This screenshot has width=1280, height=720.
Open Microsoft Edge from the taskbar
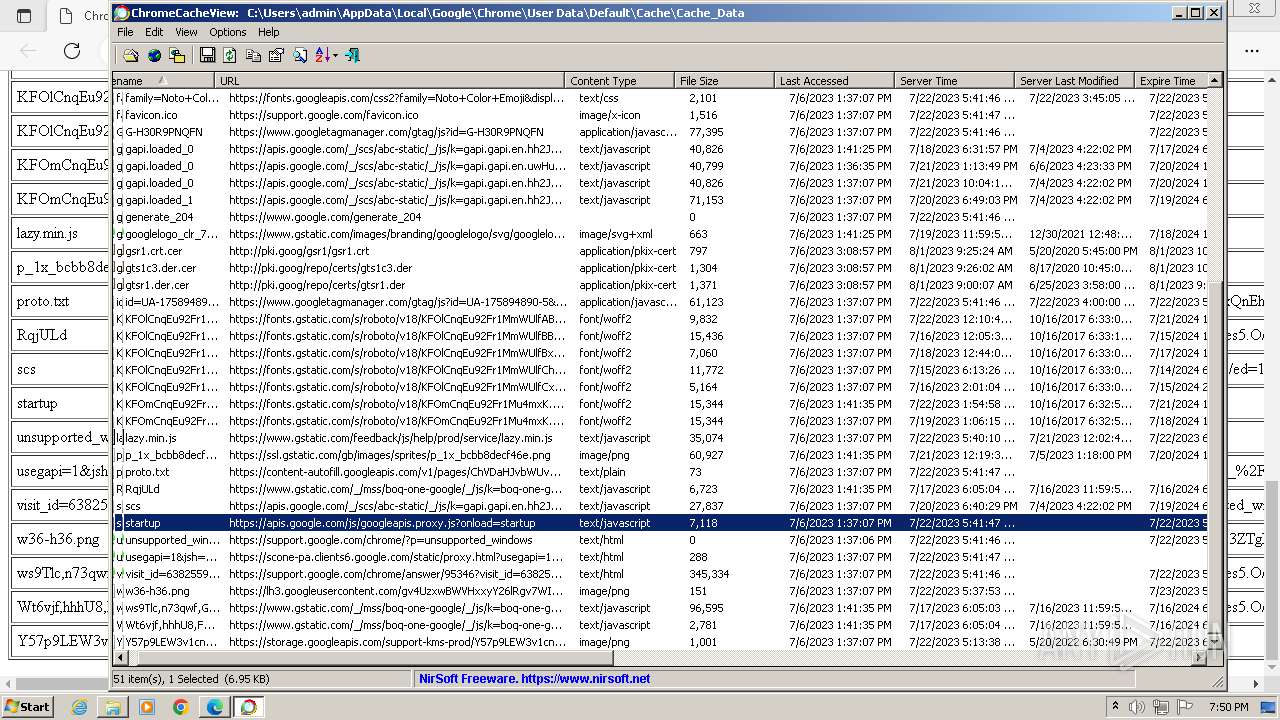(214, 707)
